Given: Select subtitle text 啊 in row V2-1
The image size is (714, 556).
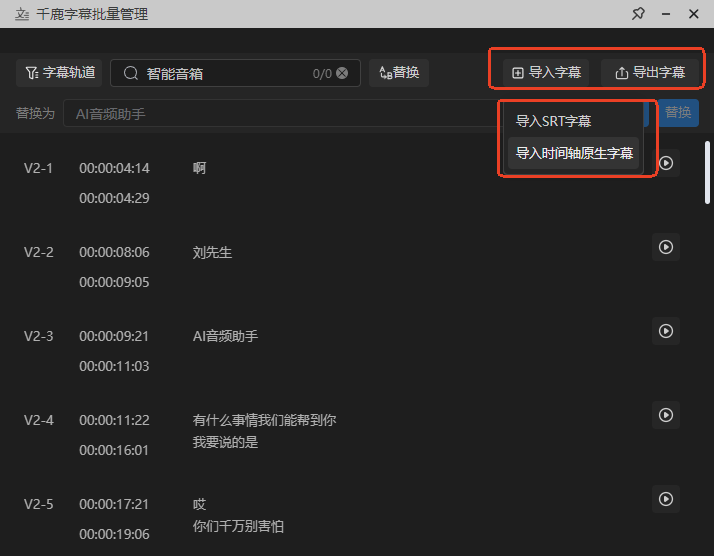Looking at the screenshot, I should pos(199,168).
